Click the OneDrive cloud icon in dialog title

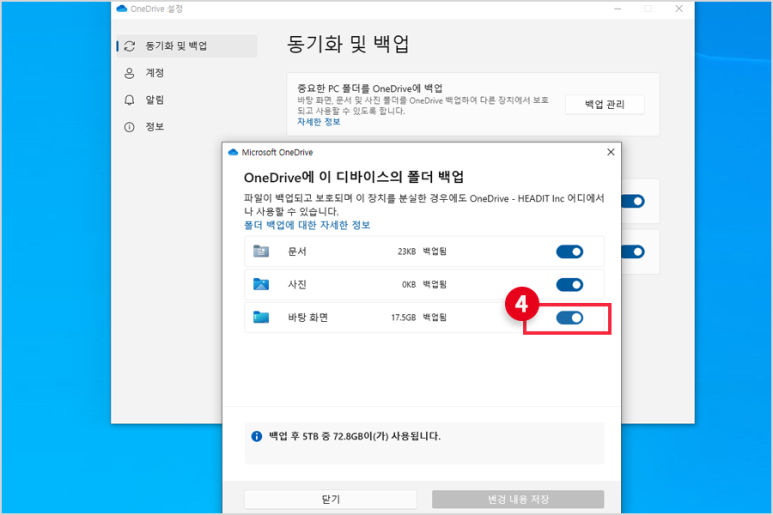[x=233, y=152]
